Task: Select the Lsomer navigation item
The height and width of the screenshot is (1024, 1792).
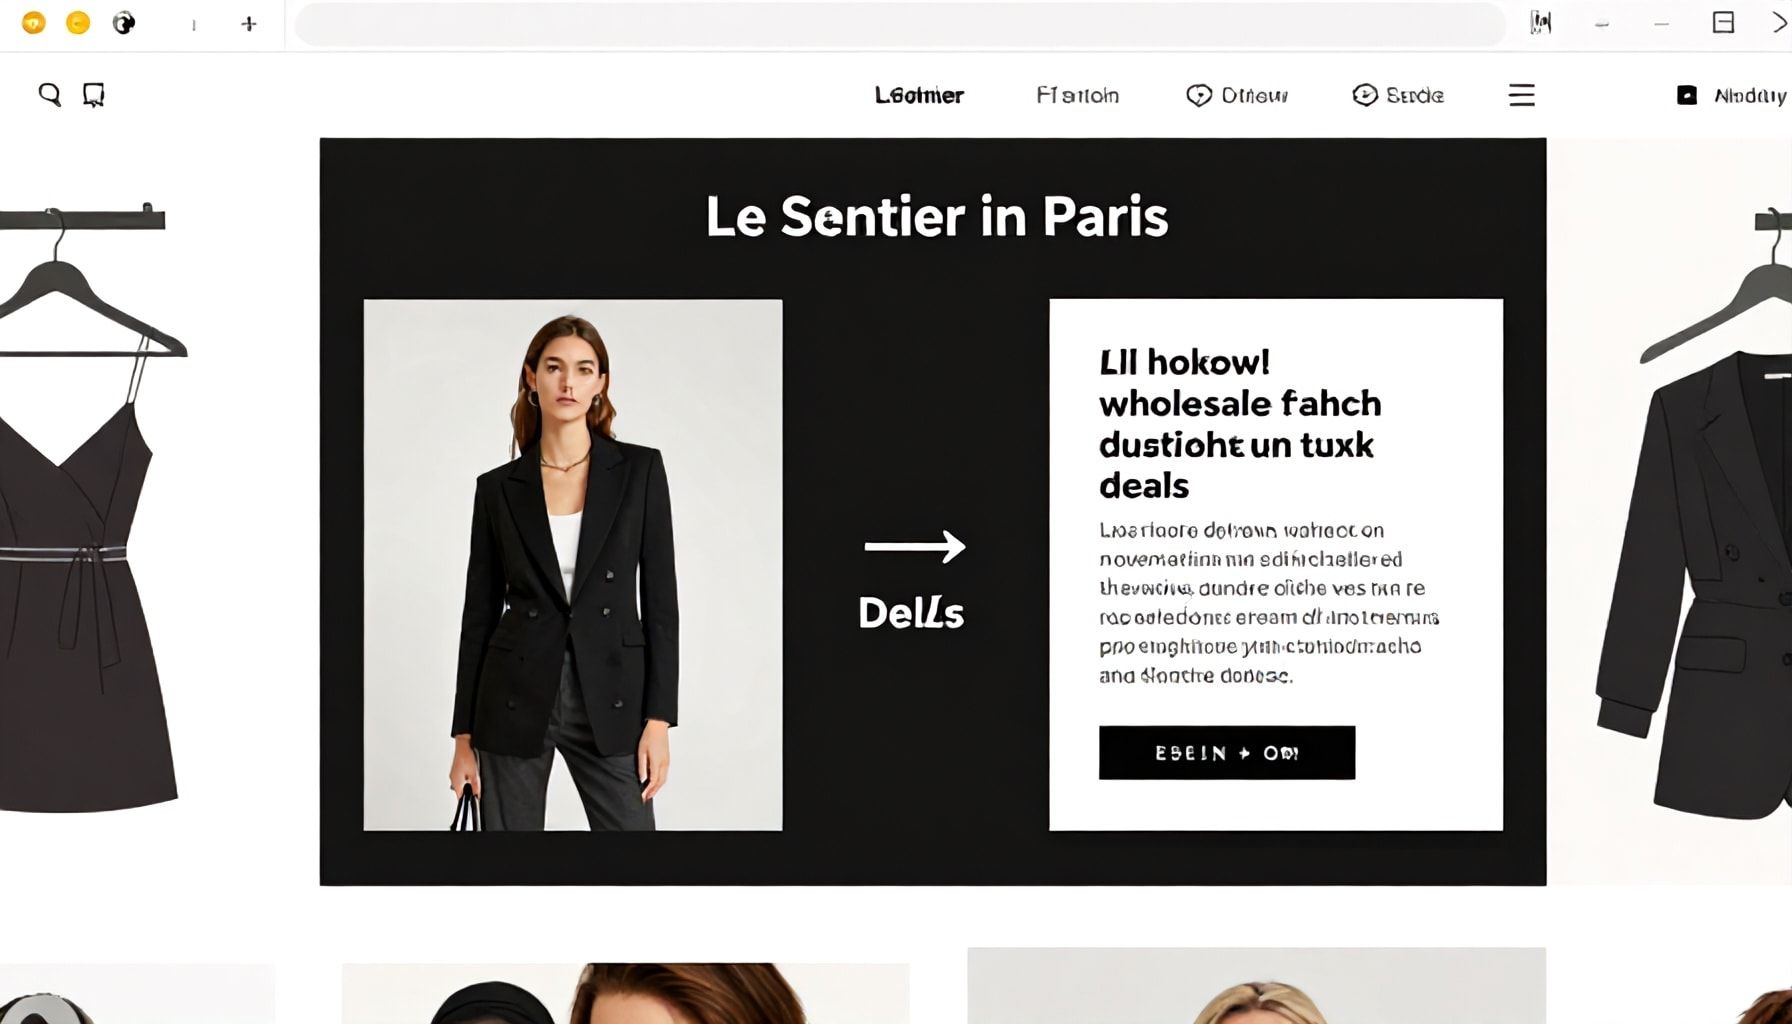Action: coord(919,95)
